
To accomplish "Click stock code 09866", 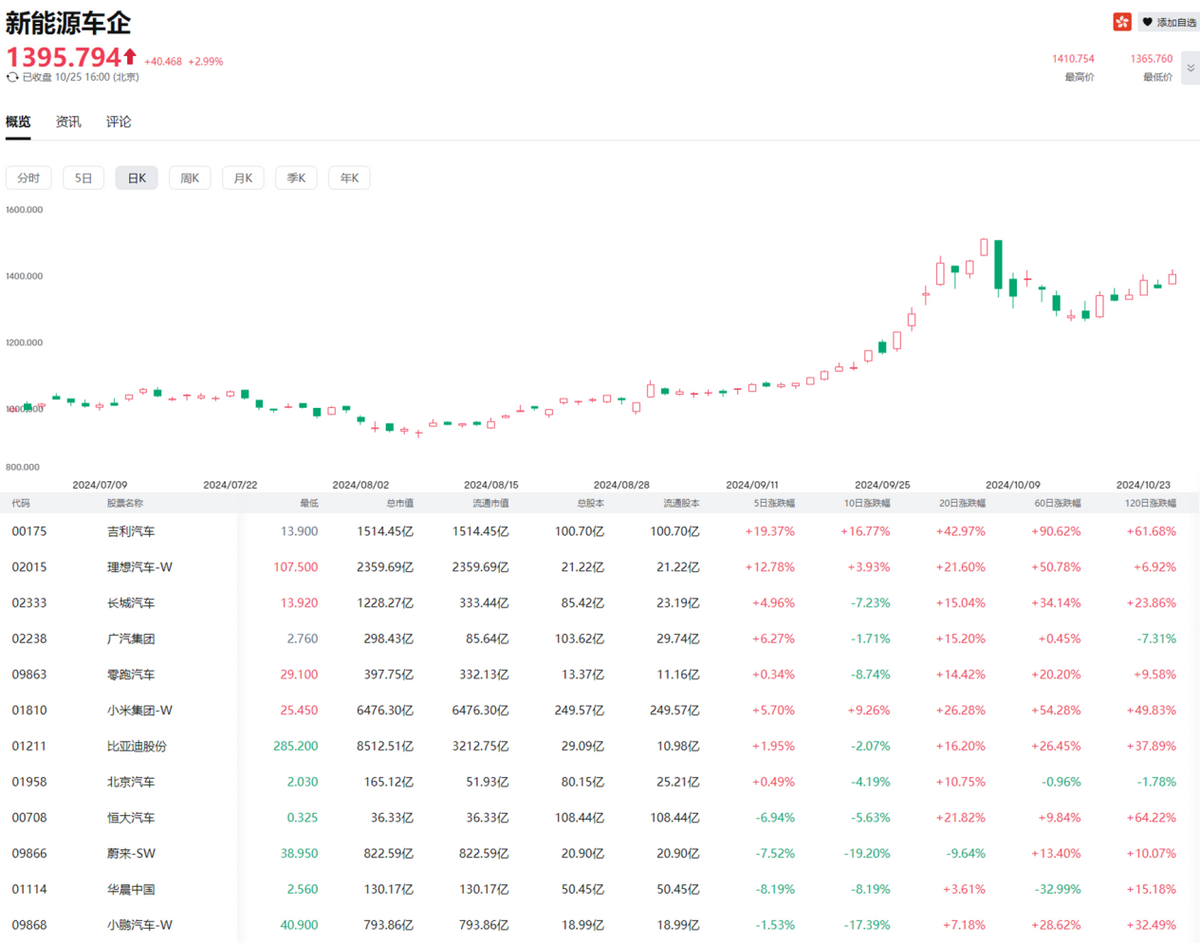I will click(x=29, y=853).
